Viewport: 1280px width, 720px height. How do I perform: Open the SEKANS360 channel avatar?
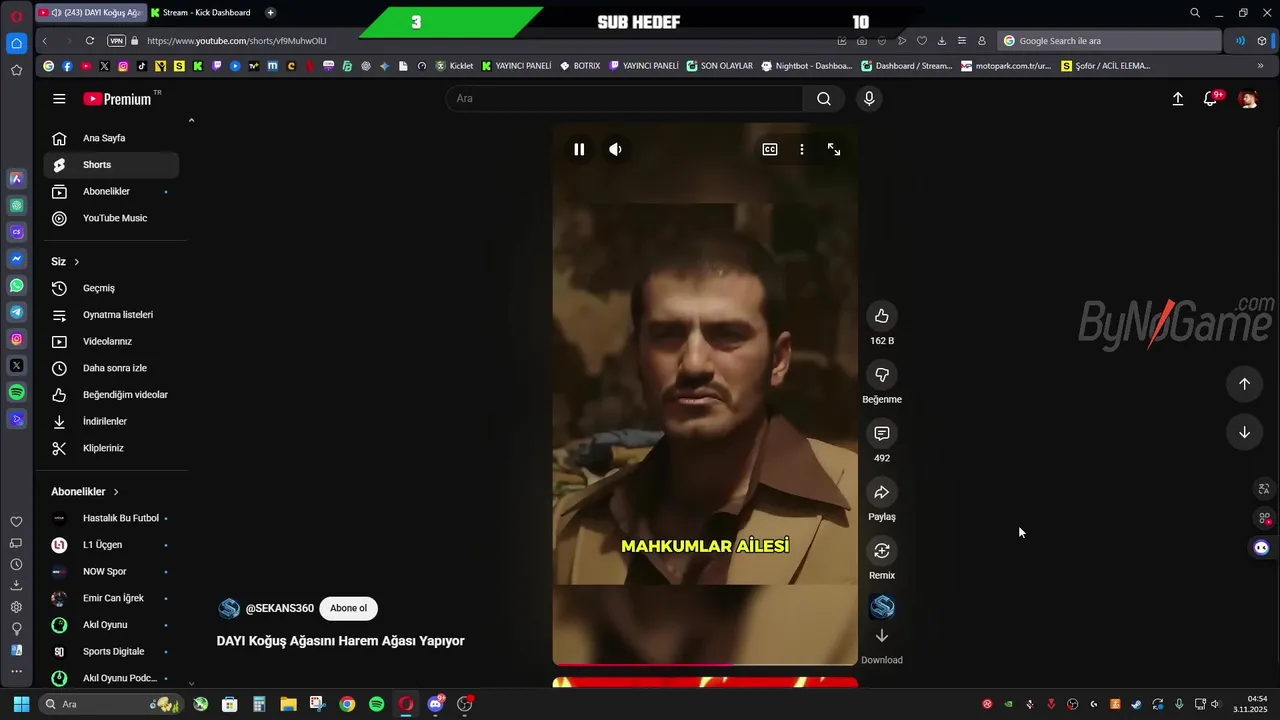tap(229, 608)
